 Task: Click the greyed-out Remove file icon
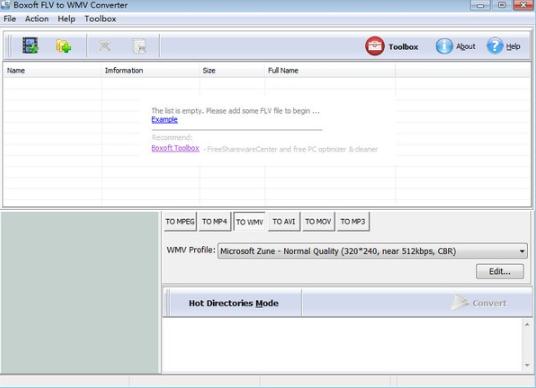(x=104, y=46)
